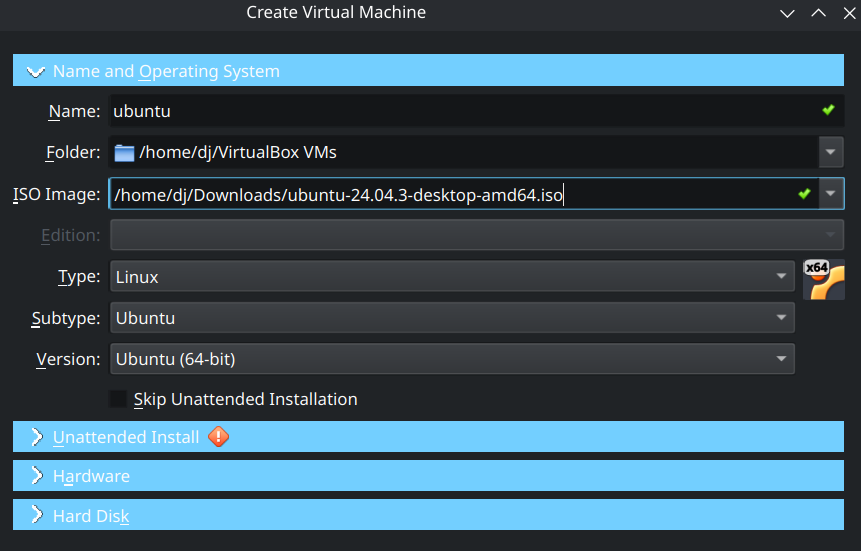
Task: Click the green checkmark in the ISO Image field
Action: (804, 193)
